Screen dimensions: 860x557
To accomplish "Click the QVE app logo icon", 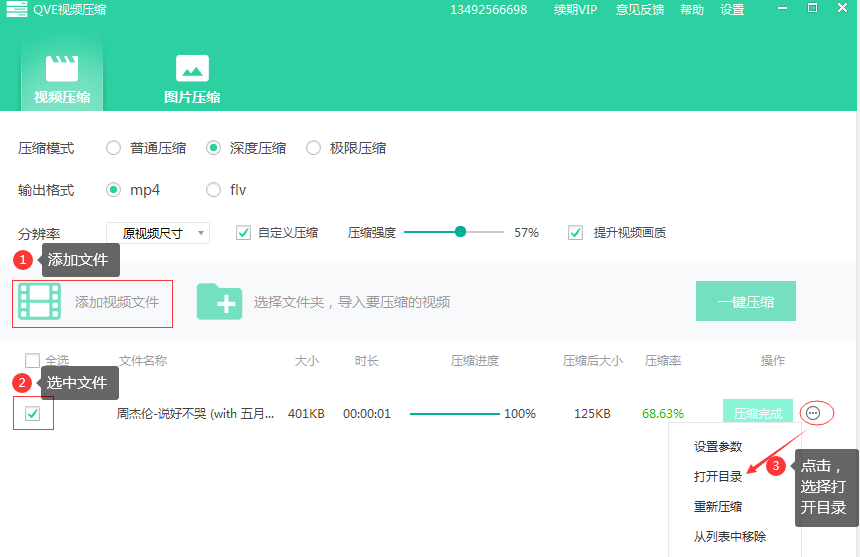I will (x=16, y=9).
